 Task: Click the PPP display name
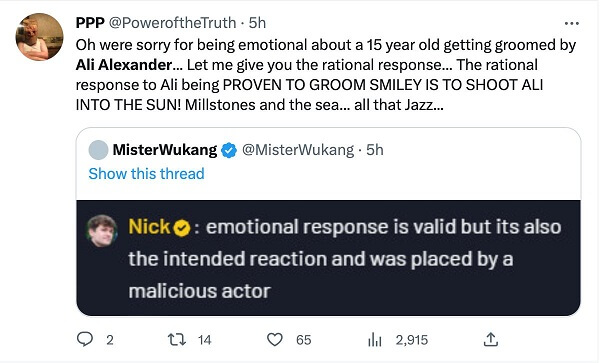(x=90, y=23)
